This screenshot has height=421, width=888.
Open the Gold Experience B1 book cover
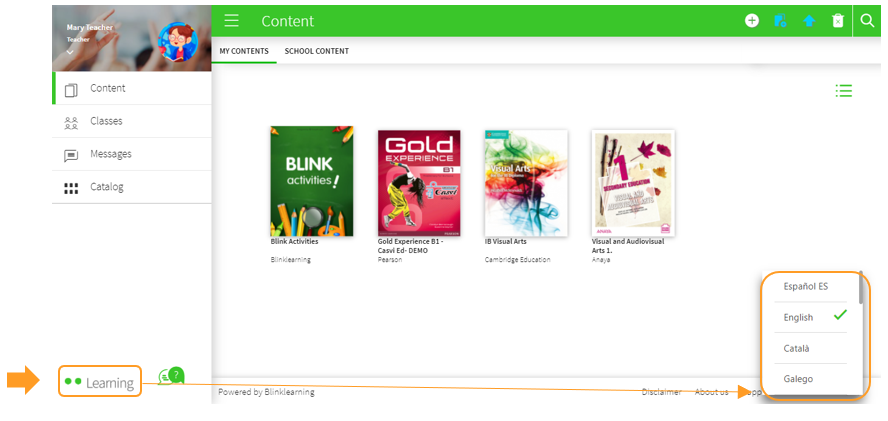[419, 183]
